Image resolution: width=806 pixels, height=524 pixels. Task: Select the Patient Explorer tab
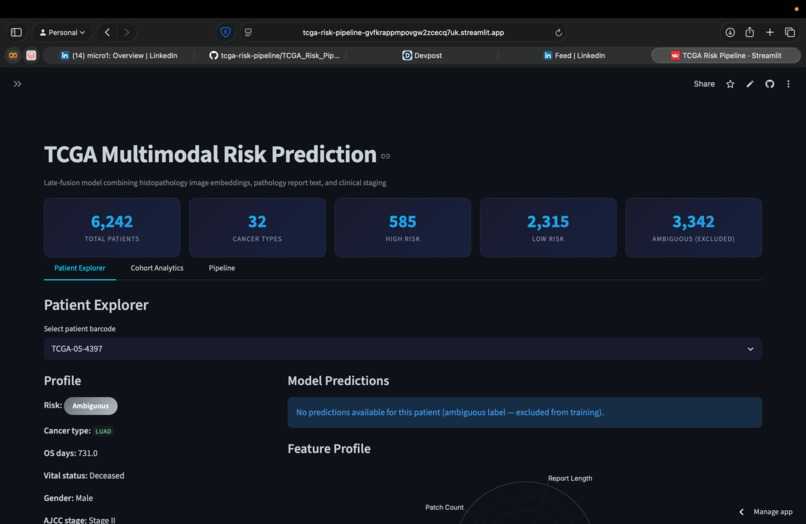80,268
